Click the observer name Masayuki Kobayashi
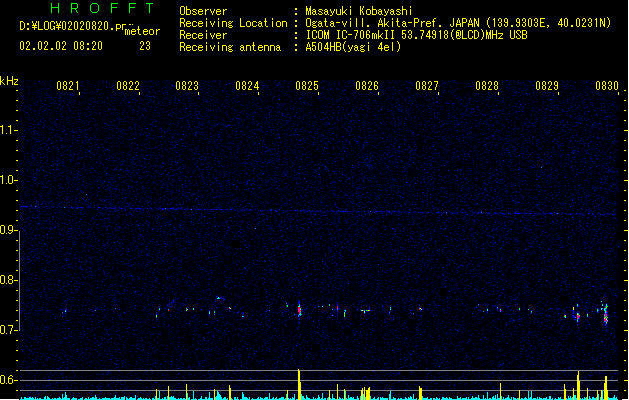This screenshot has height=400, width=629. tap(359, 11)
